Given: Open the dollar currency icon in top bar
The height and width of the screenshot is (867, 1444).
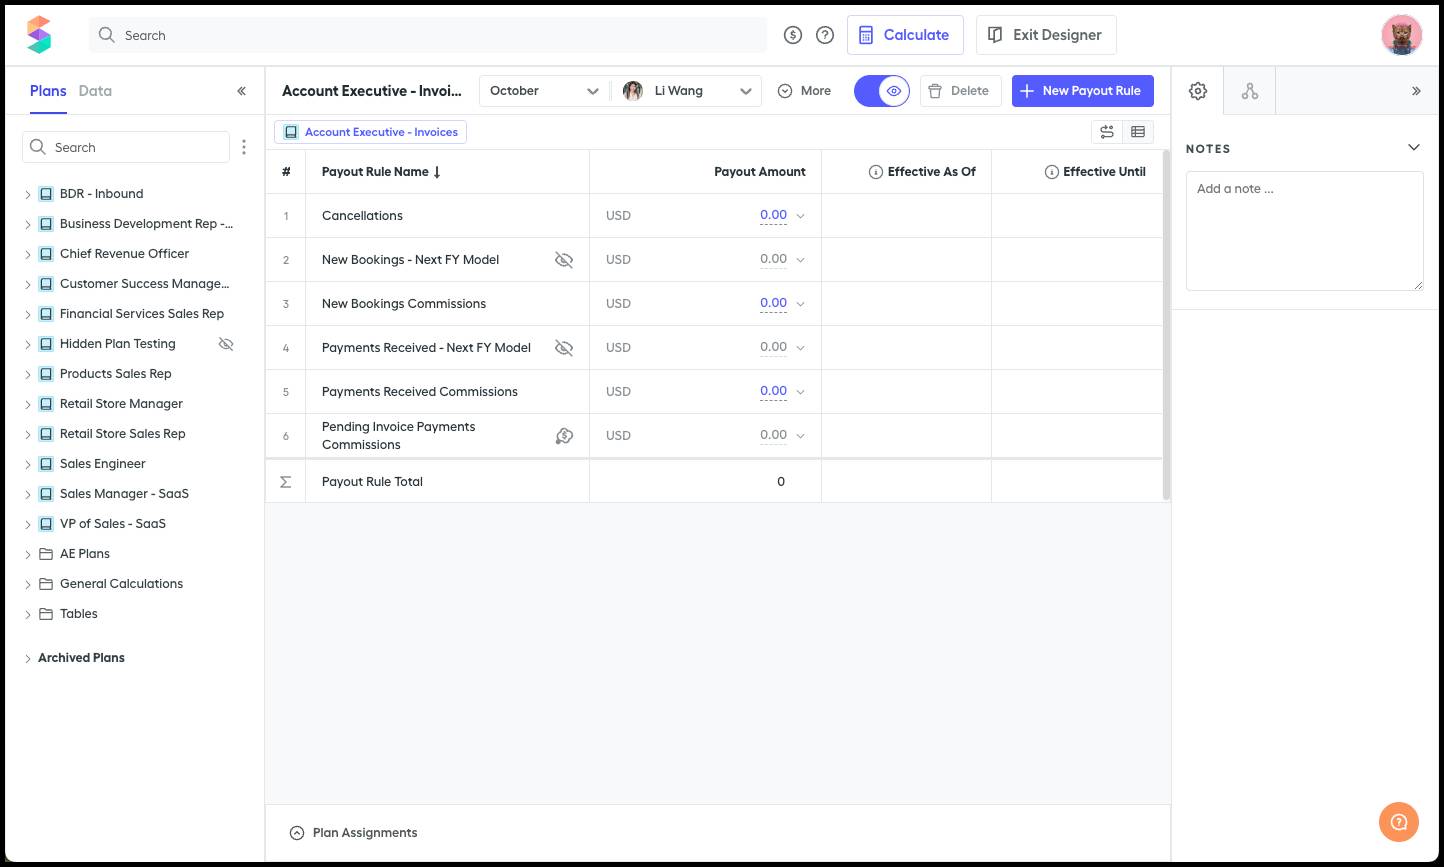Looking at the screenshot, I should (793, 35).
